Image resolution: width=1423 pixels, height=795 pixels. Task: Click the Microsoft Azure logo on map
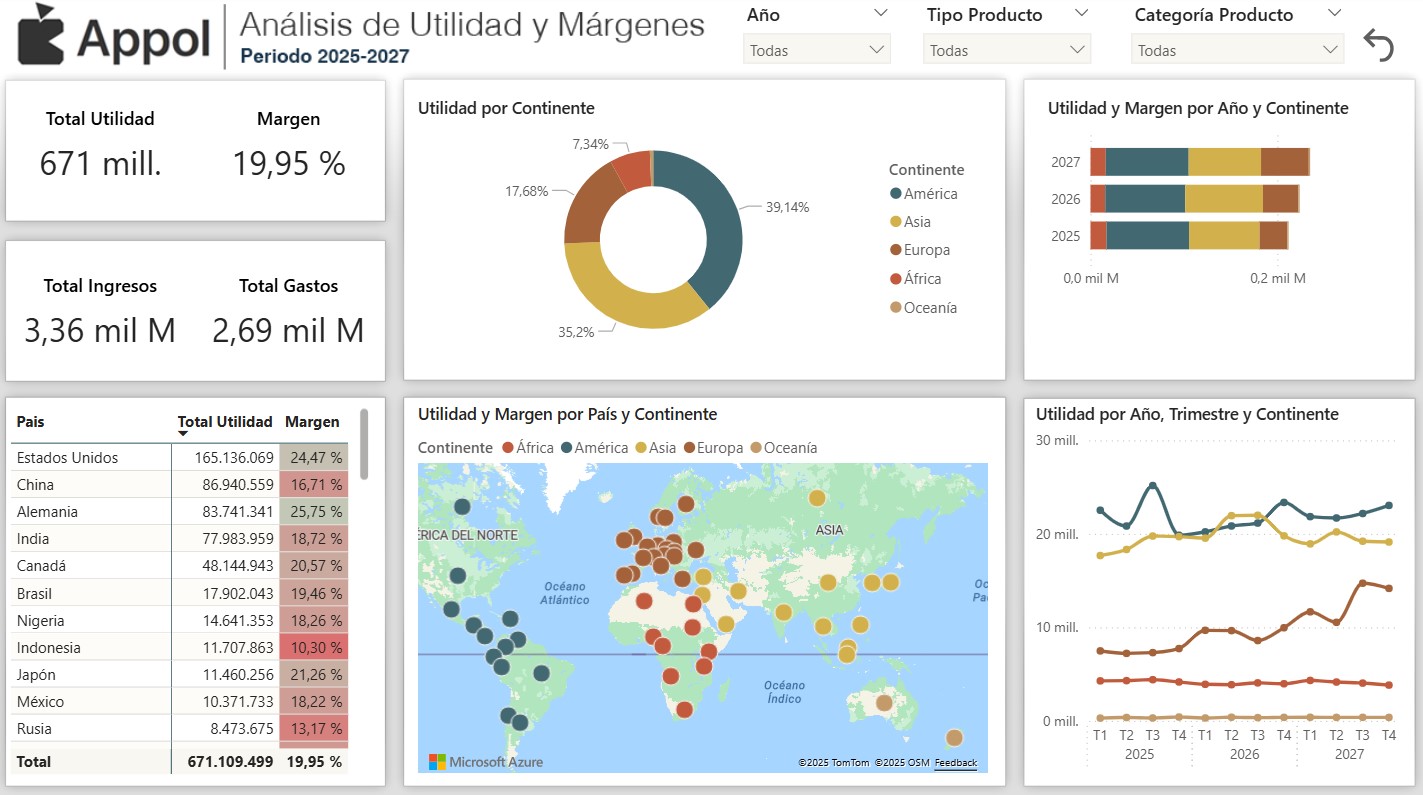click(x=486, y=762)
